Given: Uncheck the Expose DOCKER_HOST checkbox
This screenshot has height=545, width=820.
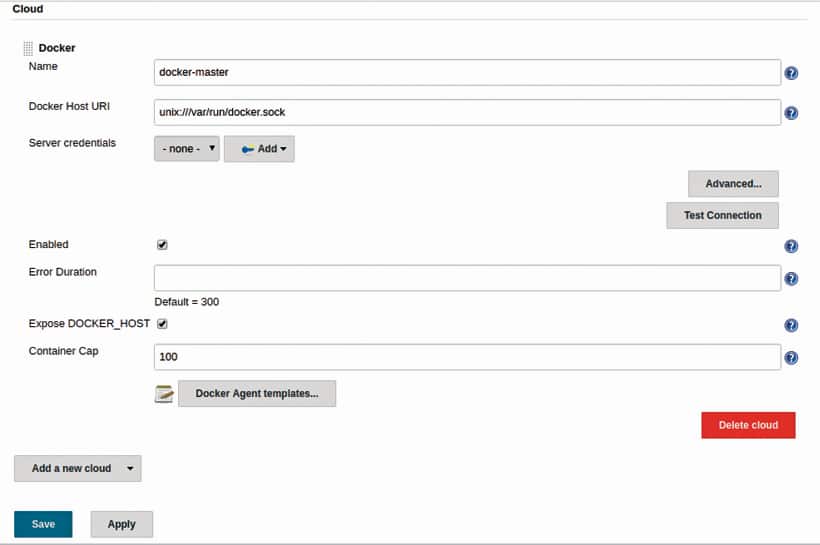Looking at the screenshot, I should [162, 324].
